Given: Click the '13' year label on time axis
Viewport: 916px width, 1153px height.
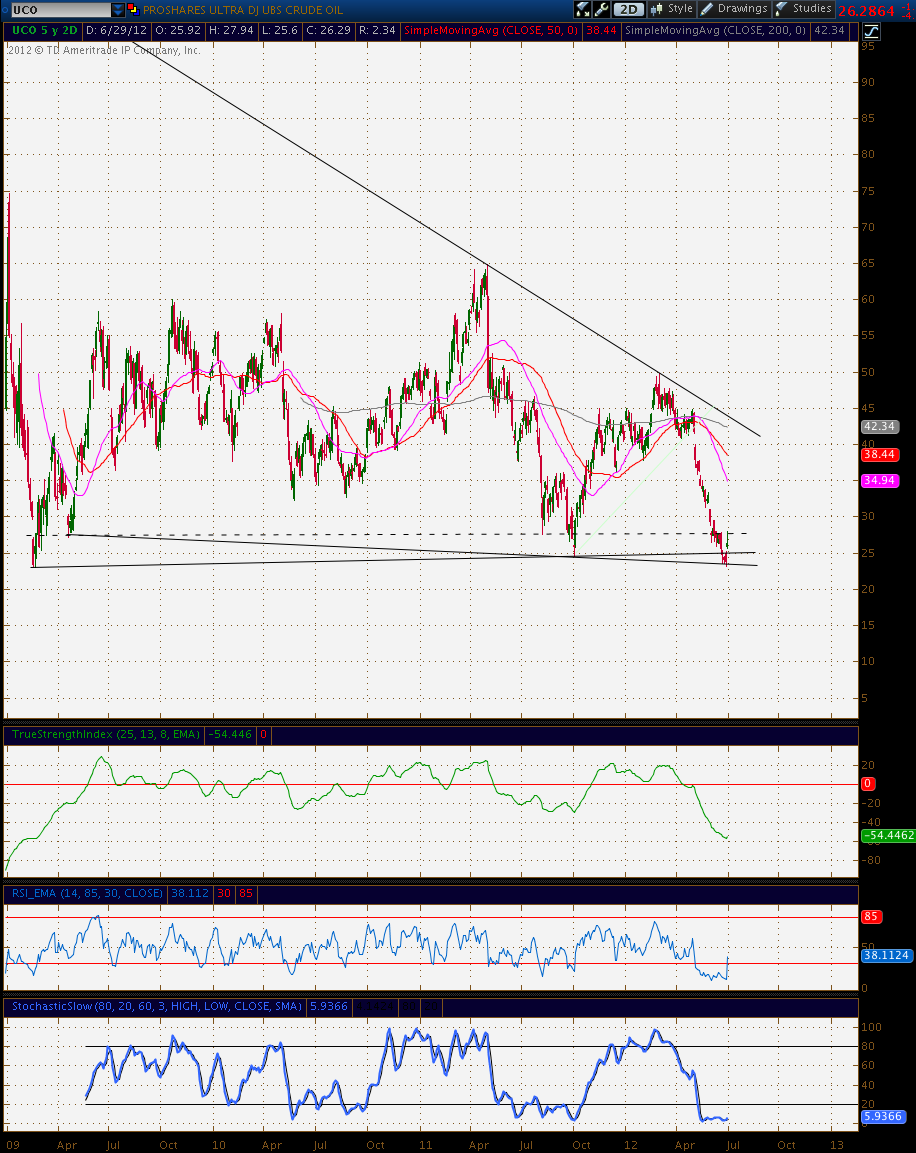Looking at the screenshot, I should click(x=837, y=1145).
